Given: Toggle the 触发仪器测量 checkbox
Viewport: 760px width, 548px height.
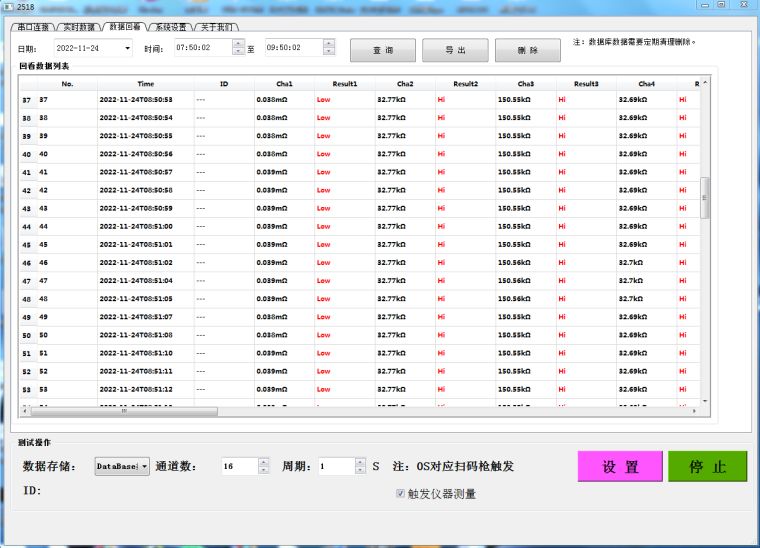Looking at the screenshot, I should tap(402, 493).
